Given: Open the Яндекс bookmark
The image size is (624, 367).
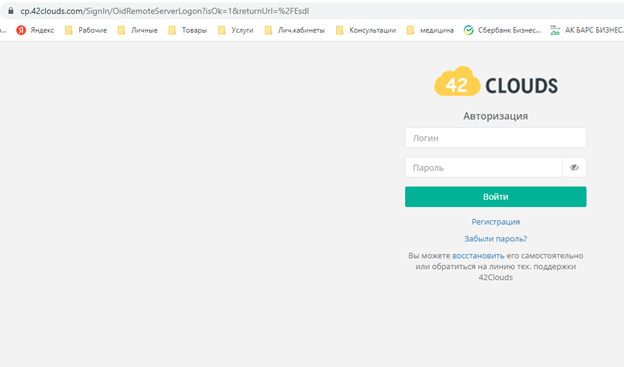Looking at the screenshot, I should point(35,30).
